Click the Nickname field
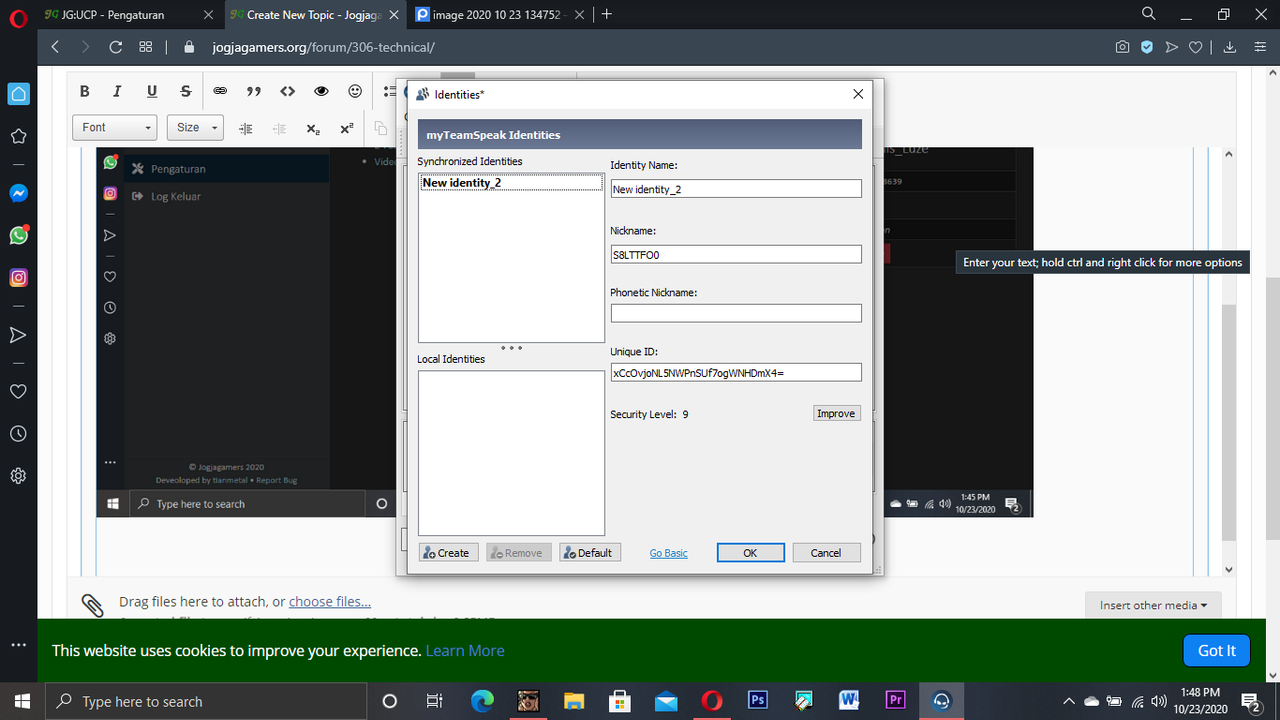The height and width of the screenshot is (720, 1280). point(736,254)
